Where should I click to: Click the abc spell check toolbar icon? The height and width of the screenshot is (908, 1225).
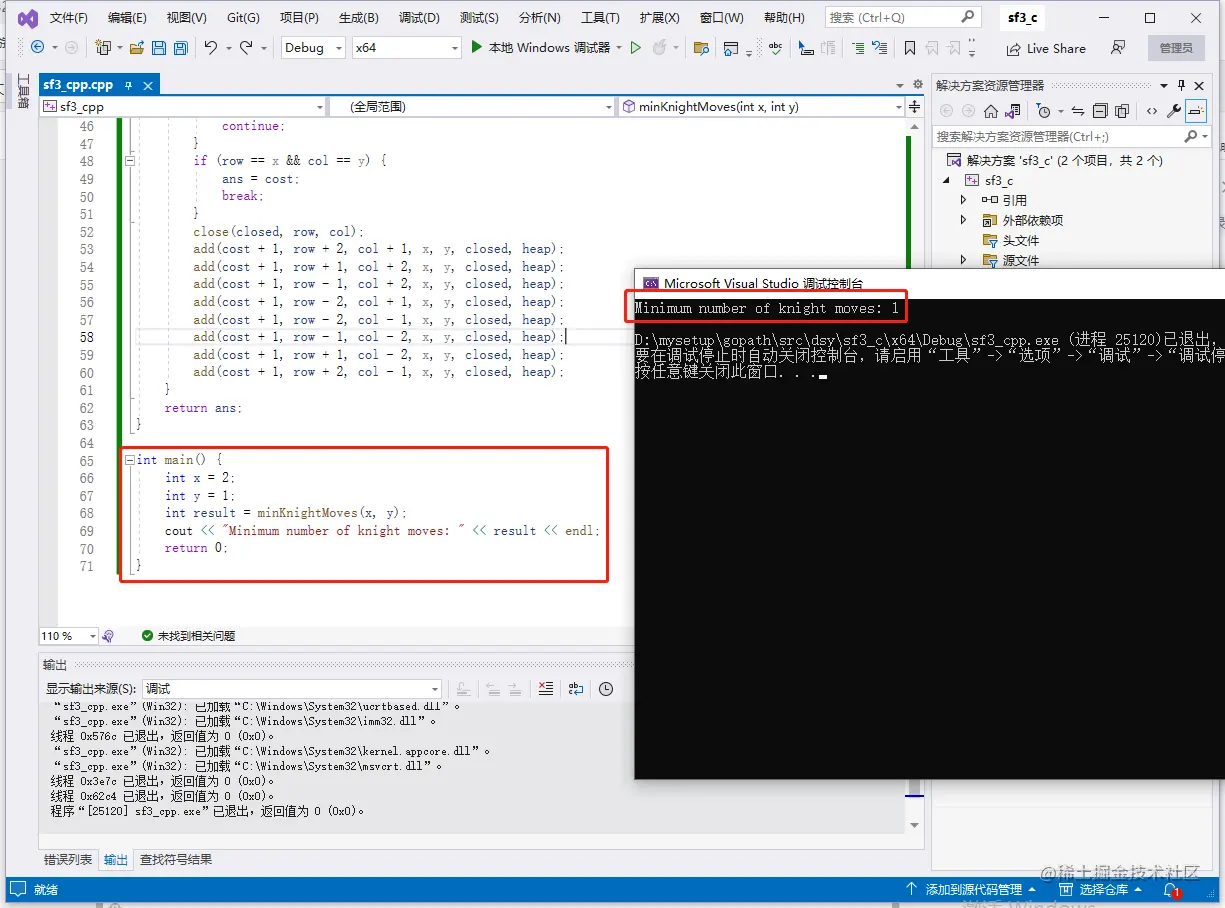tap(776, 48)
